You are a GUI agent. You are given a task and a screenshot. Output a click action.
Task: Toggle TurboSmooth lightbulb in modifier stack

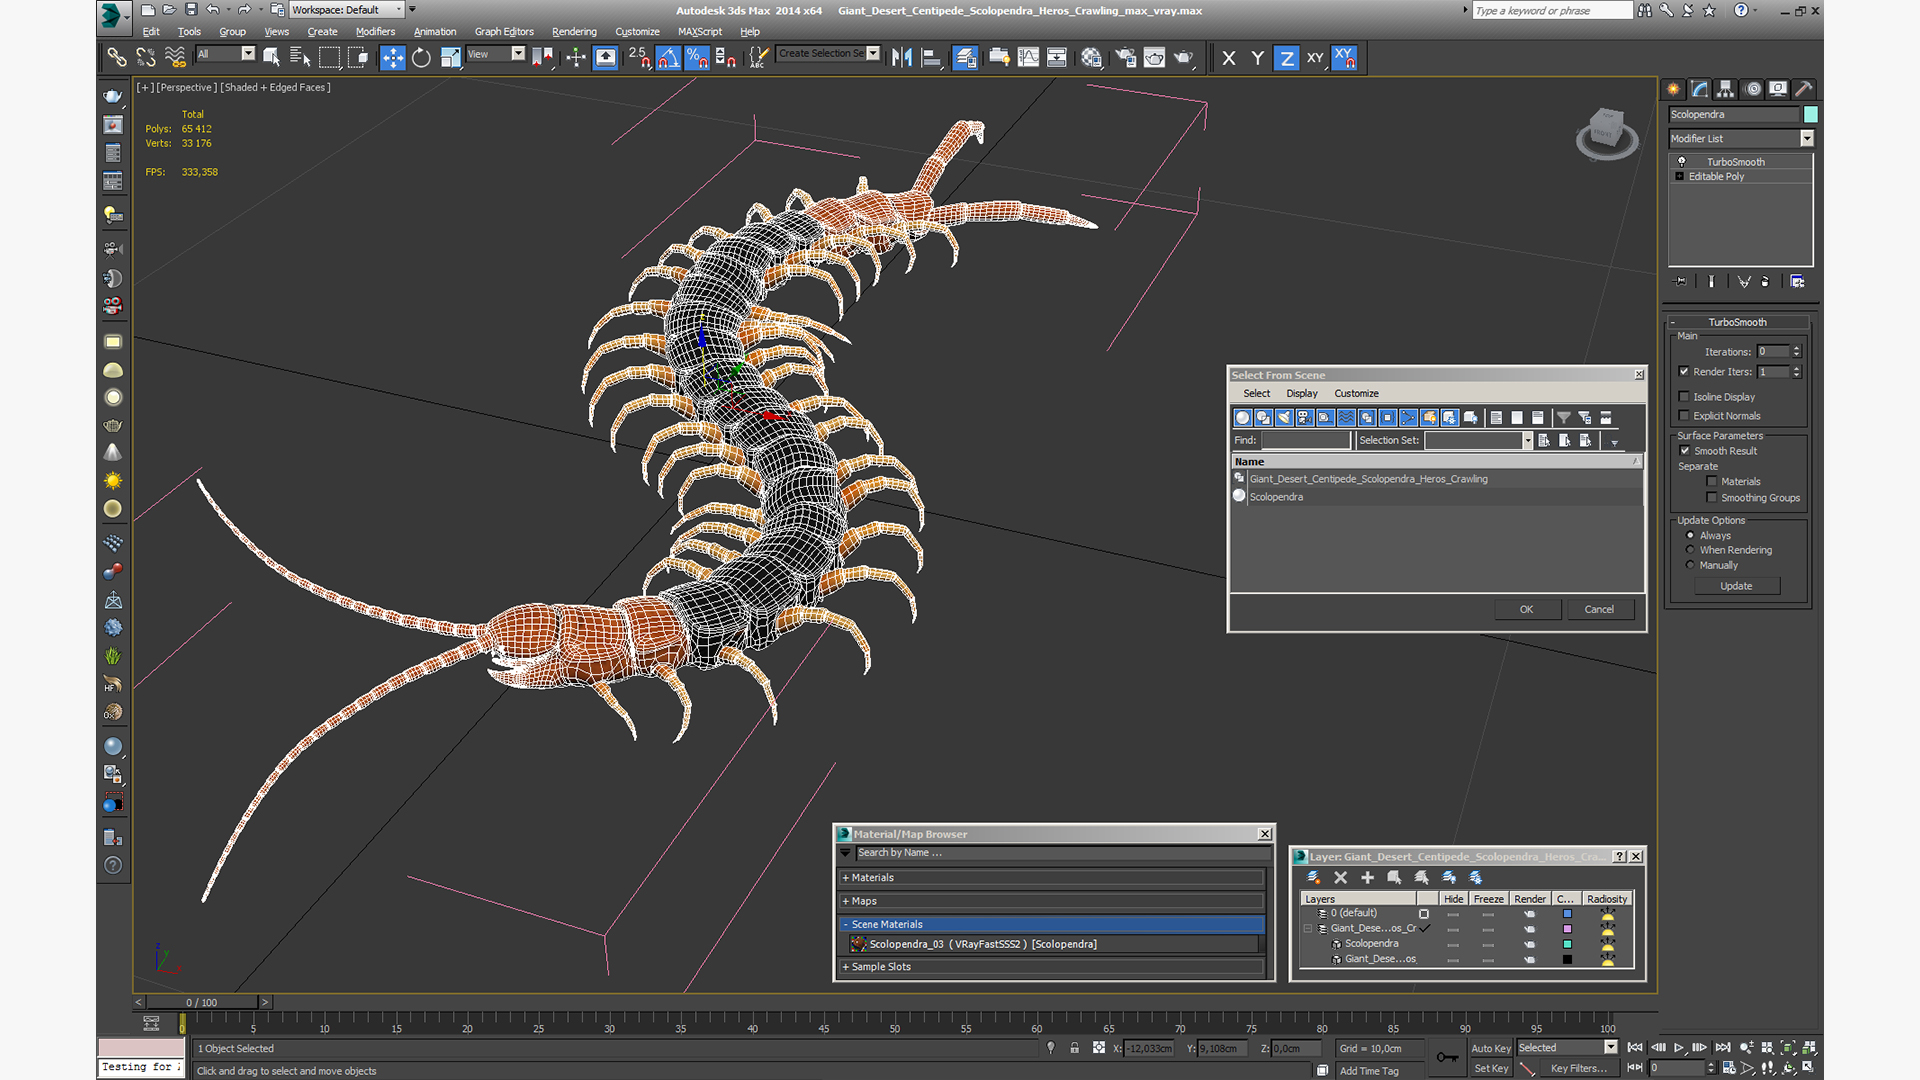tap(1682, 161)
